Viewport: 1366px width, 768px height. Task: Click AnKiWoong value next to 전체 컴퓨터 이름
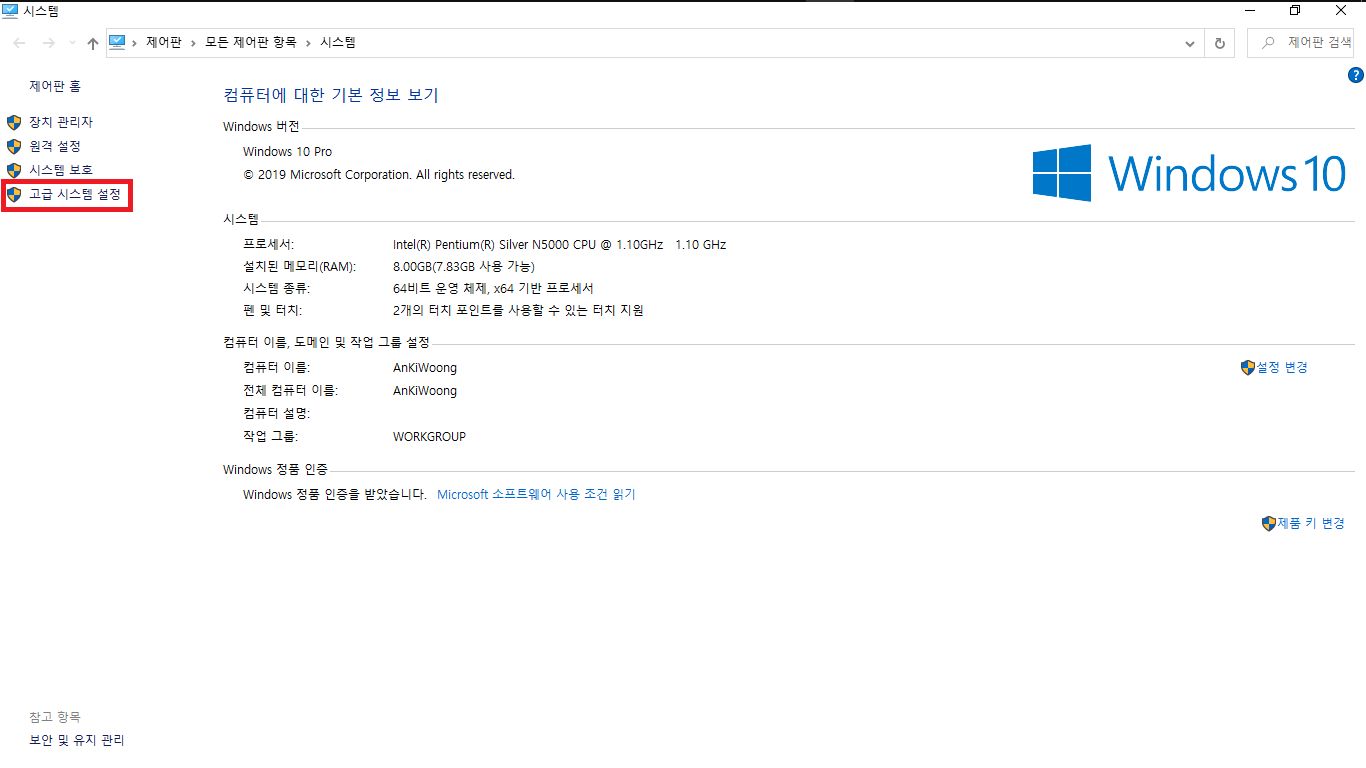click(425, 391)
